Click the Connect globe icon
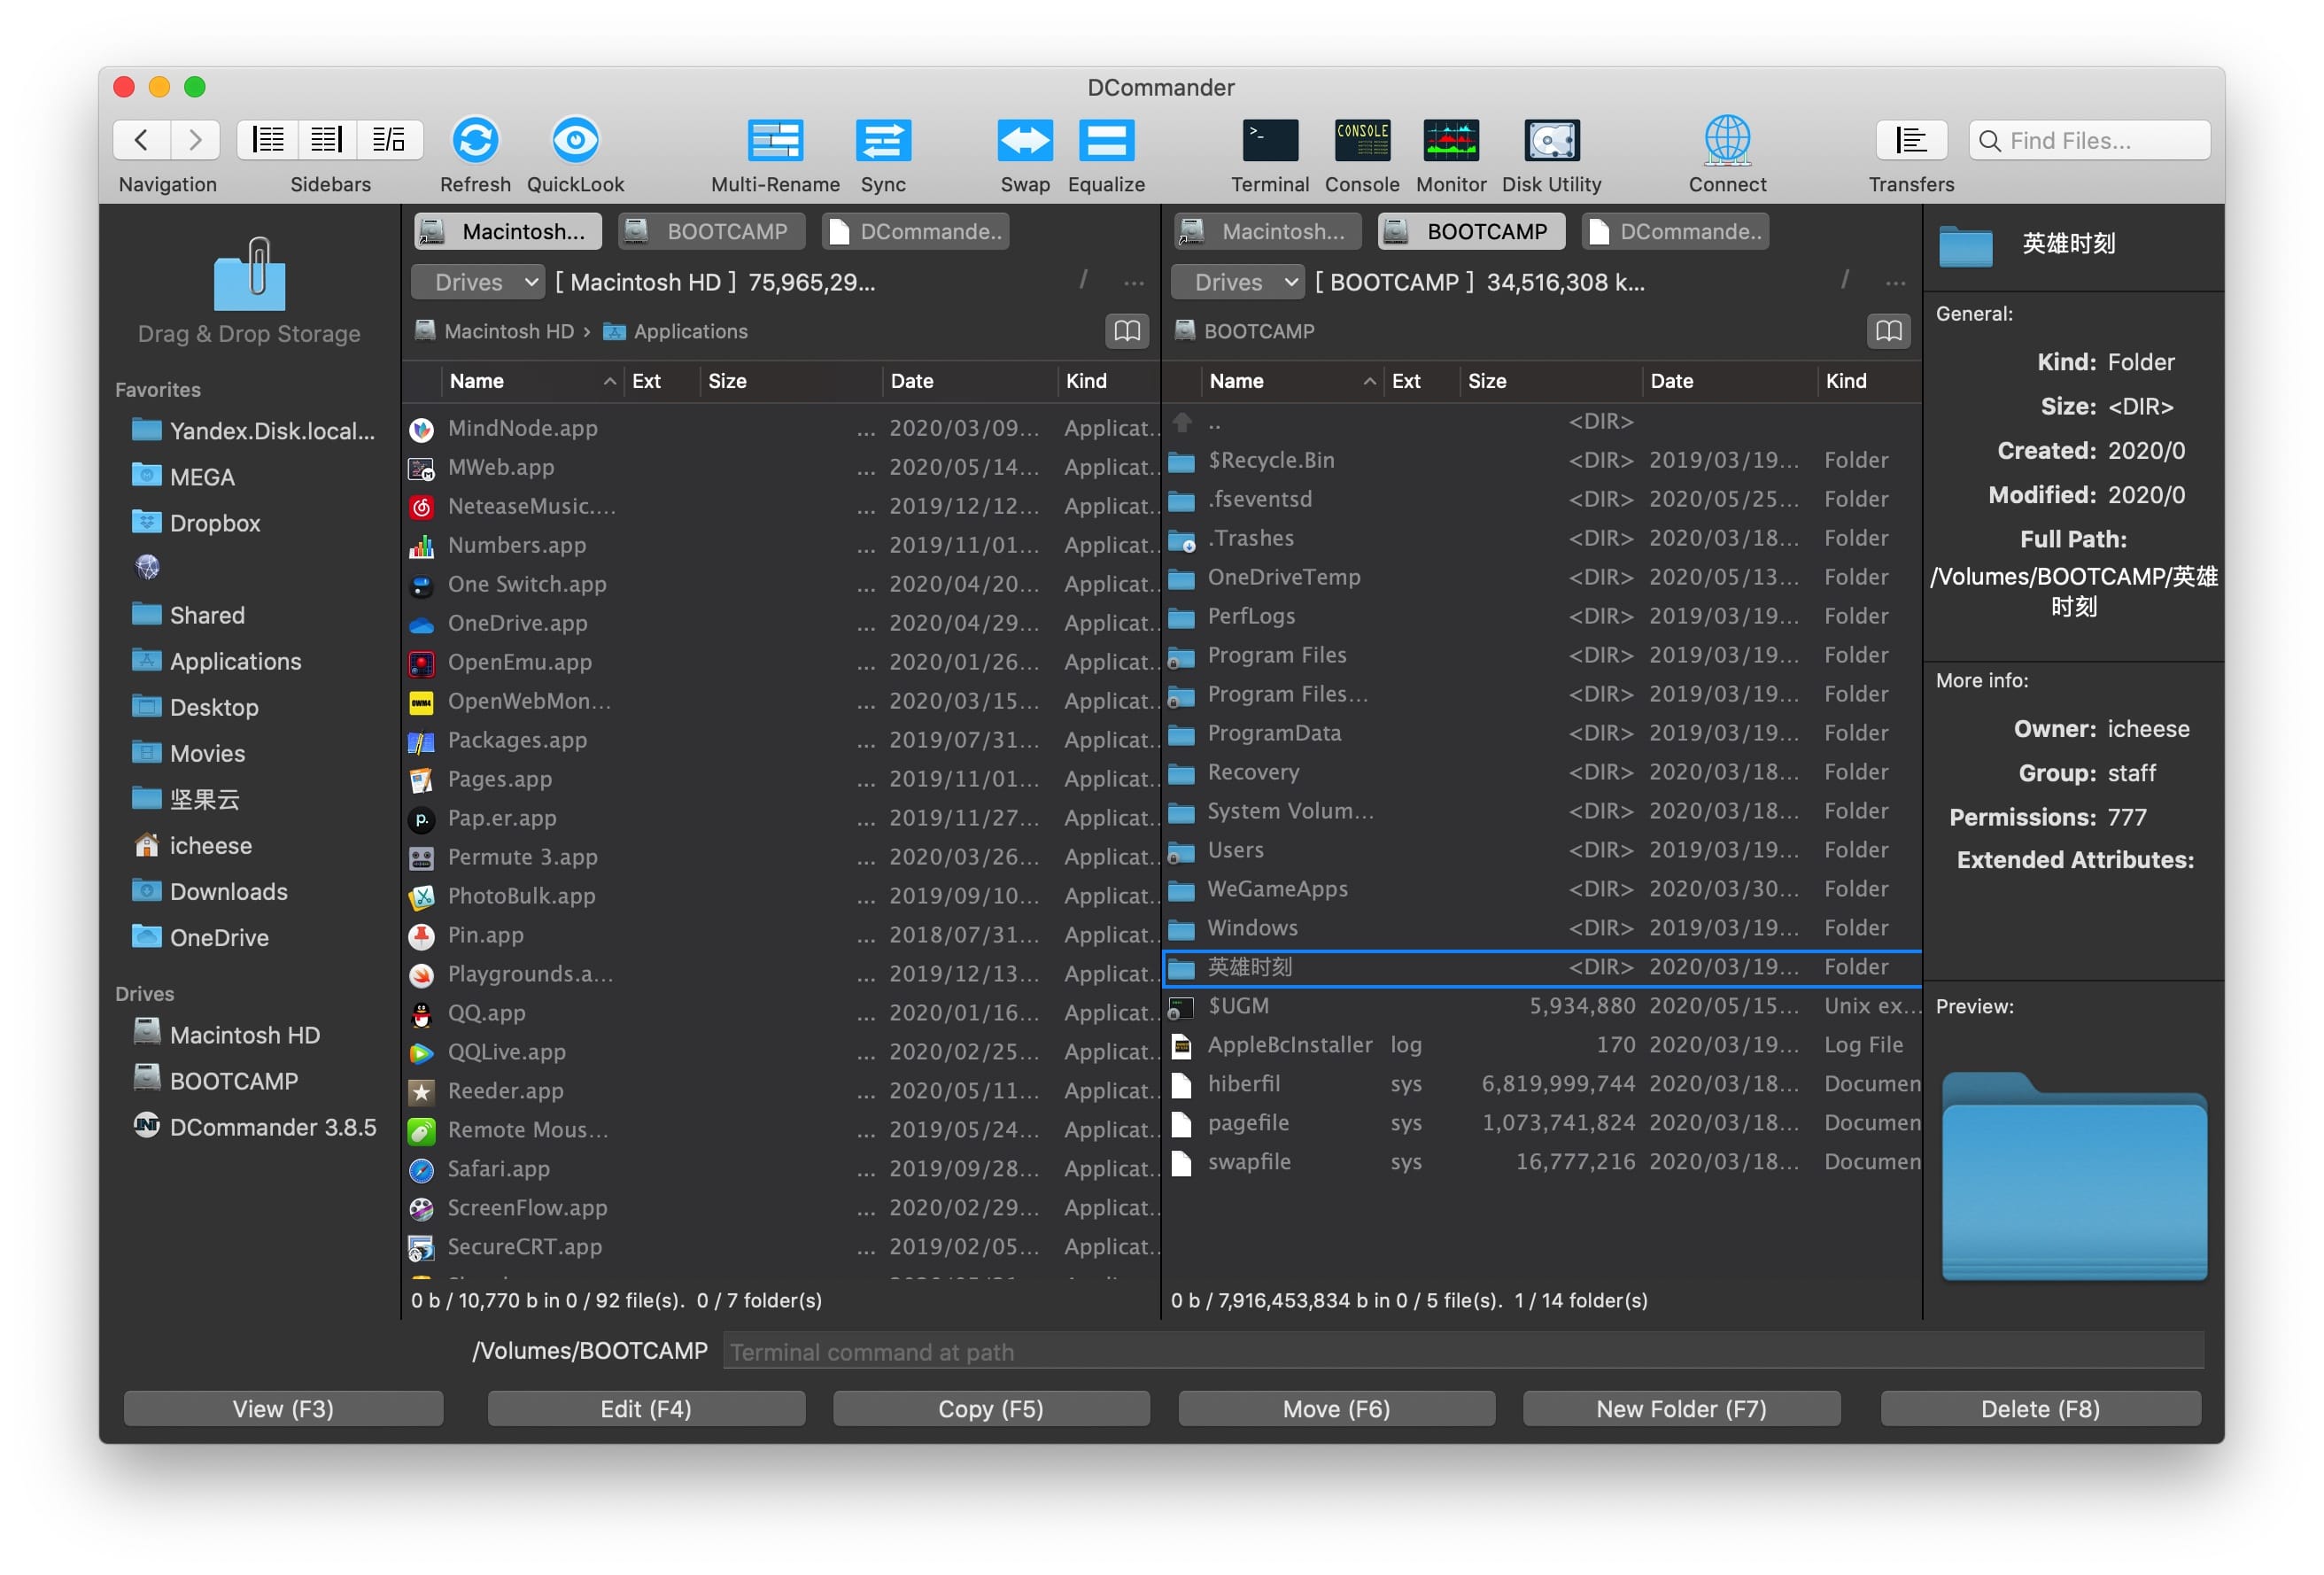 click(1727, 141)
